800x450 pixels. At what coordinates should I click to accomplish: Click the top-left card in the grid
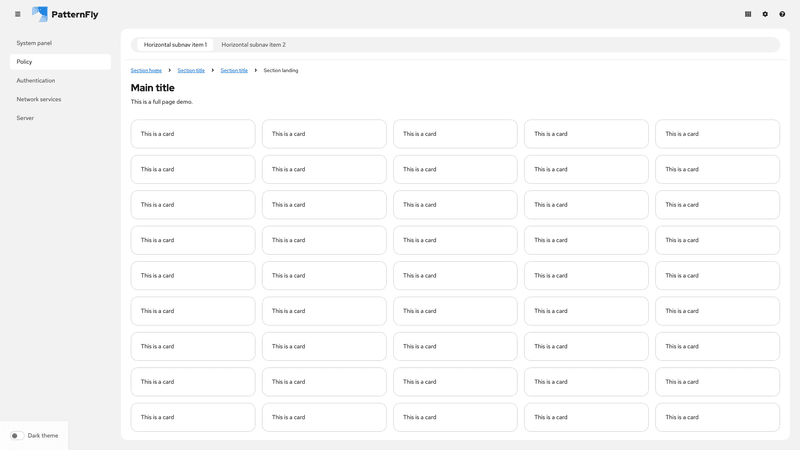tap(193, 134)
